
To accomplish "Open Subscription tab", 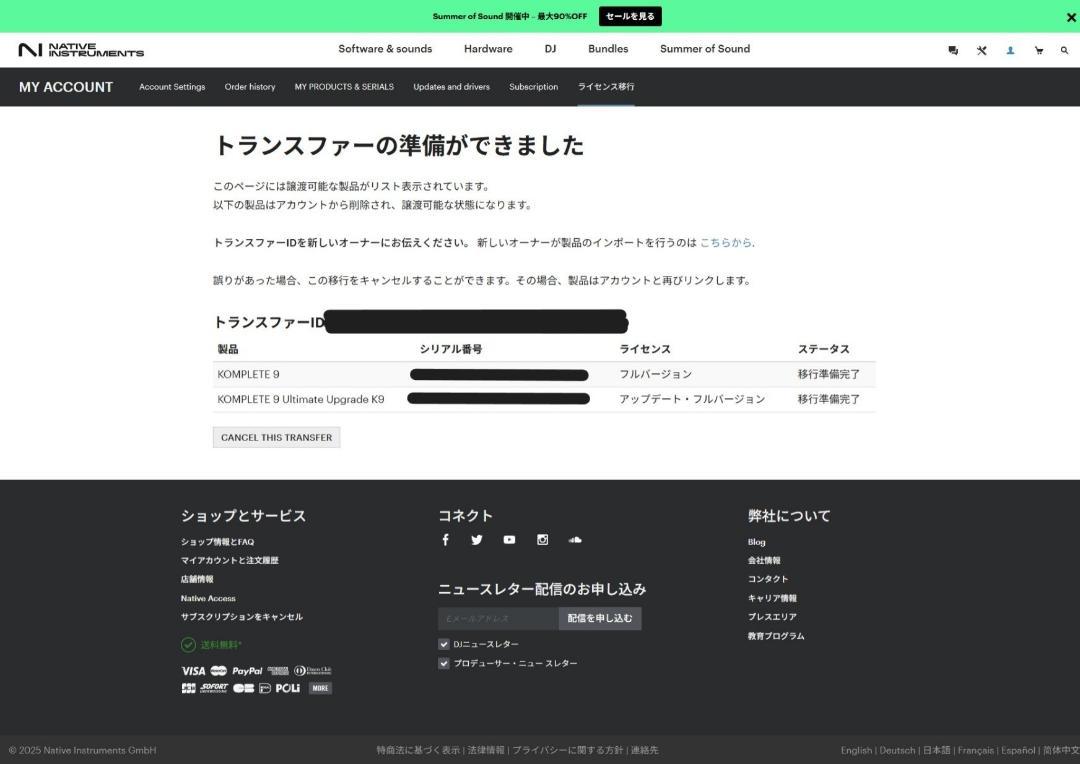I will pos(534,87).
